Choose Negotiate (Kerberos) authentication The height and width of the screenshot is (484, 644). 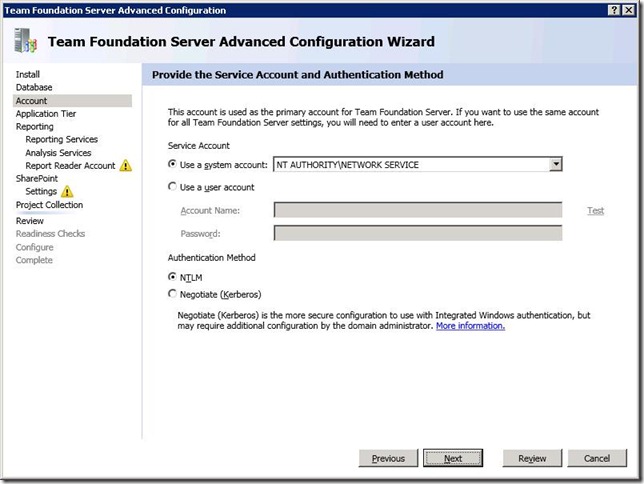172,294
